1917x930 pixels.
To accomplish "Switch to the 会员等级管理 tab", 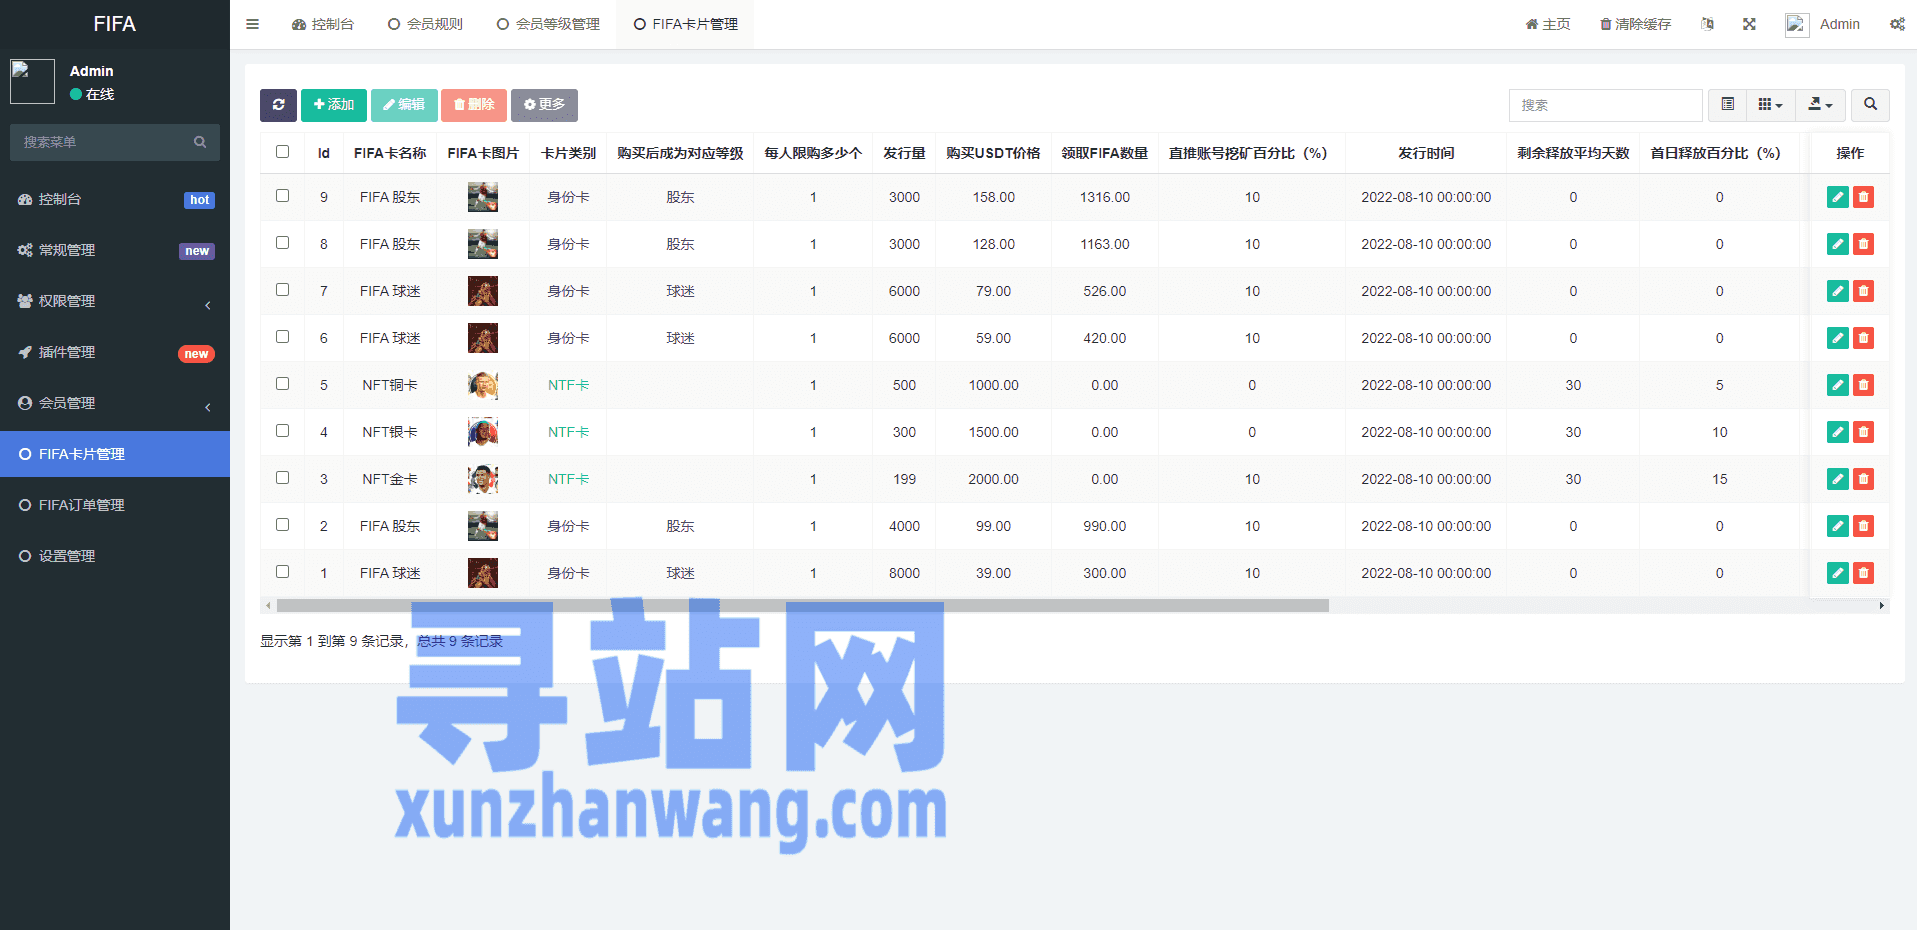I will (x=548, y=24).
